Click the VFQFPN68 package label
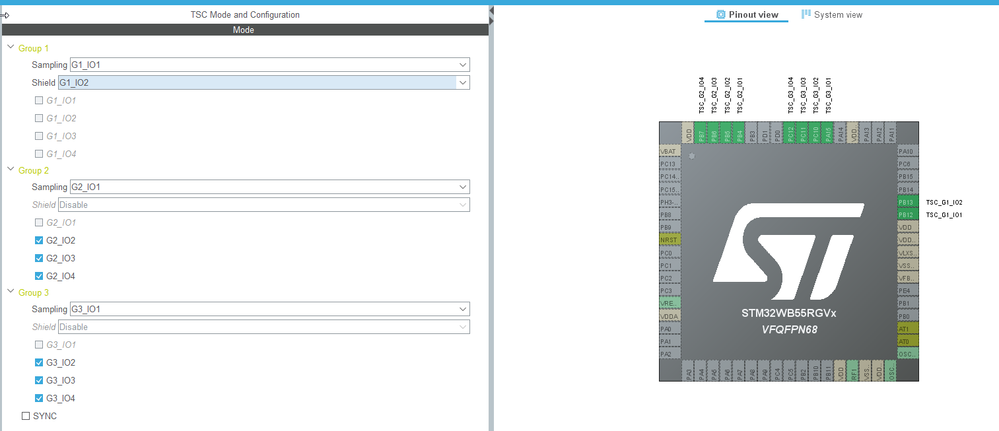The height and width of the screenshot is (431, 999). 789,330
